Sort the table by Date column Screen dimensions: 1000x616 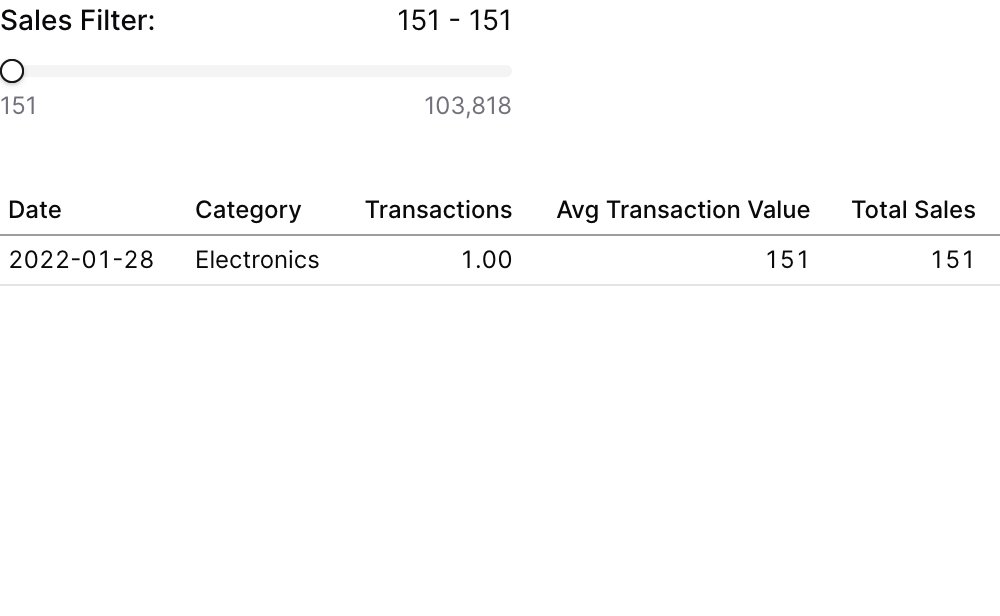click(35, 210)
